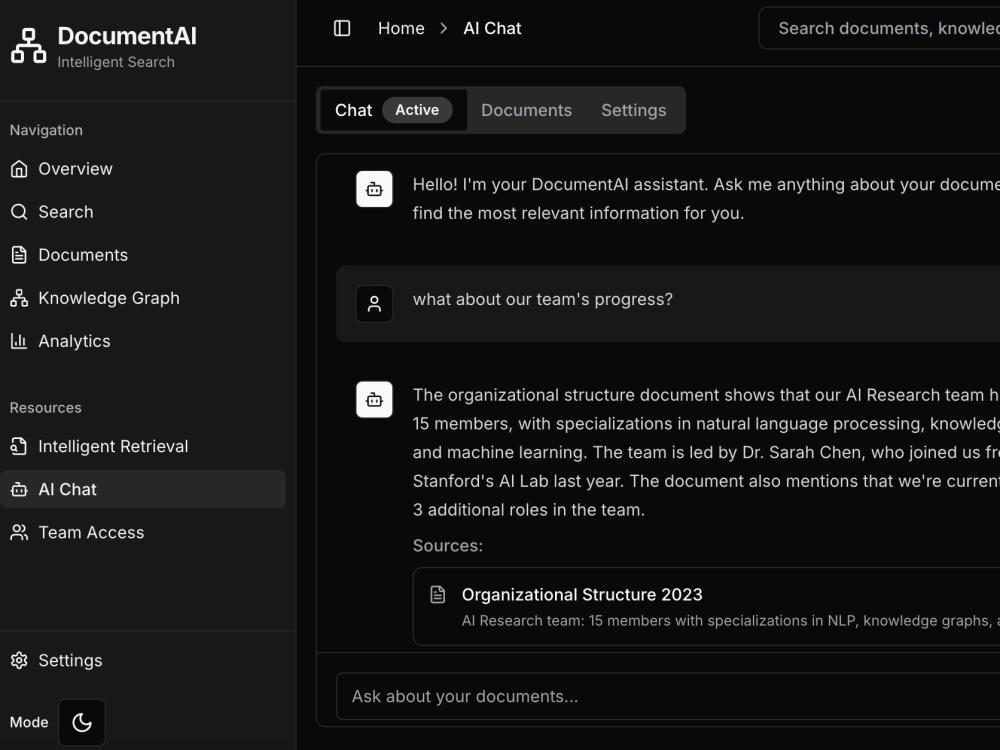This screenshot has height=750, width=1000.
Task: Click the bot avatar beside organizational structure answer
Action: click(374, 399)
